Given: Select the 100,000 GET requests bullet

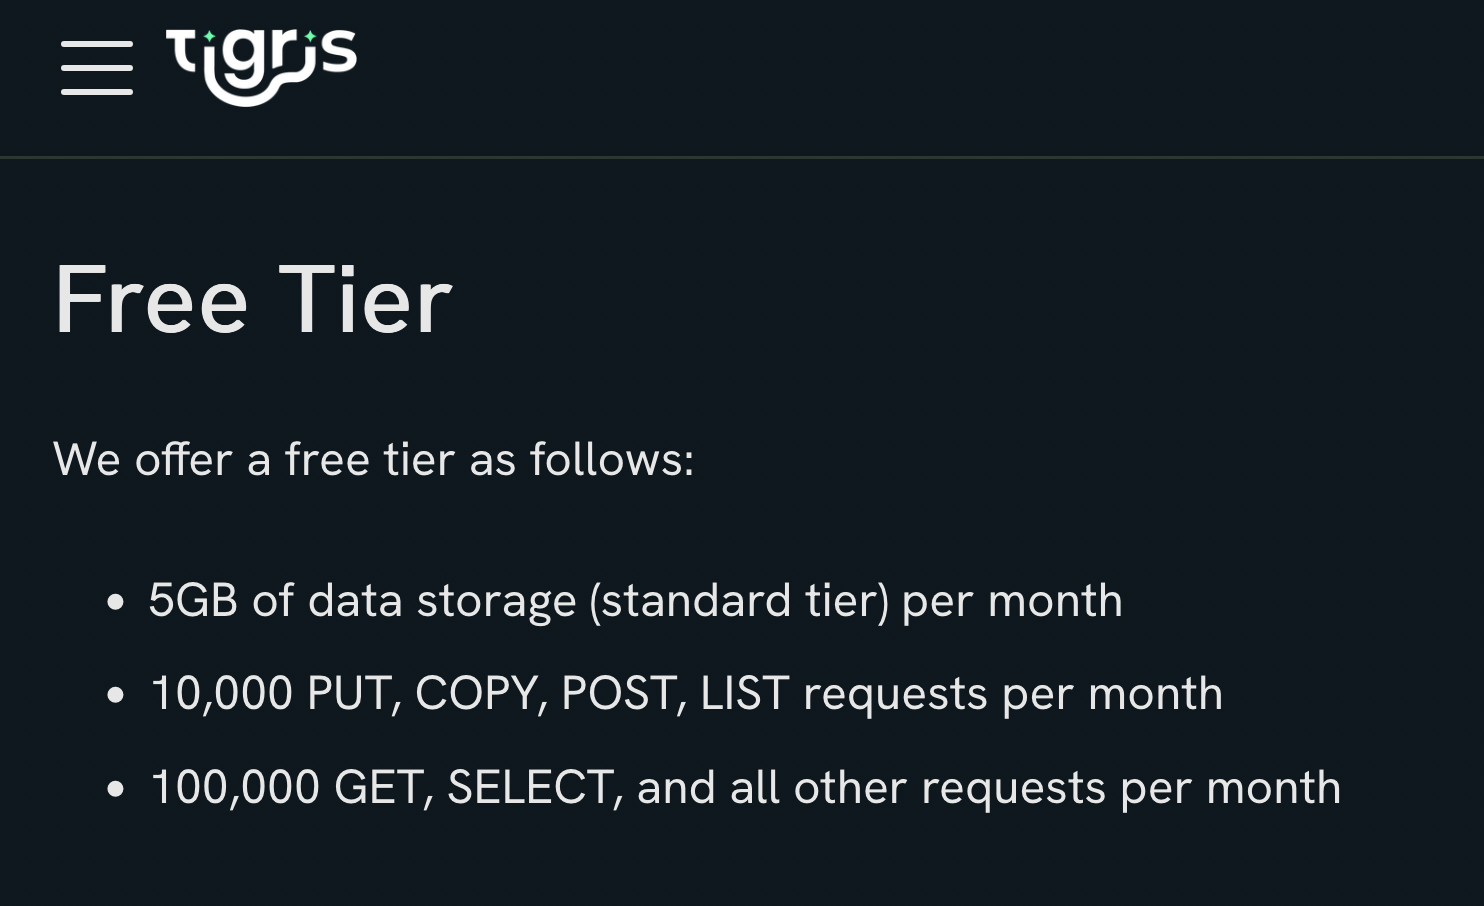Looking at the screenshot, I should [x=745, y=787].
